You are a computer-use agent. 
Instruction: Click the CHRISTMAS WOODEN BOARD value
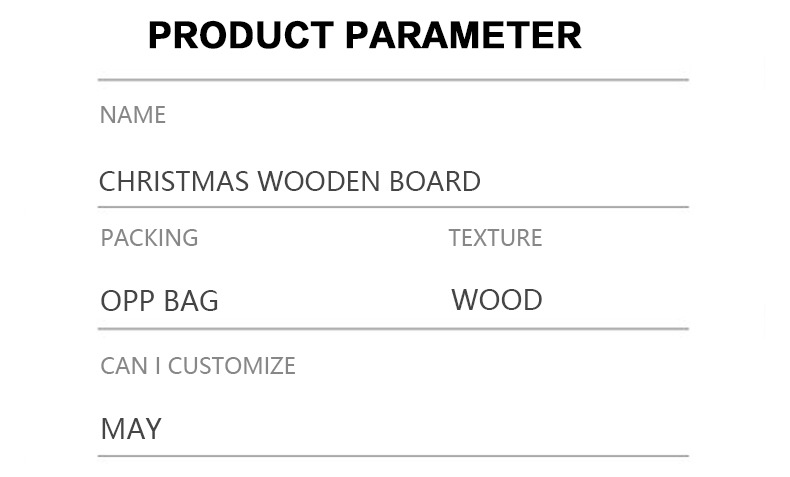point(289,182)
